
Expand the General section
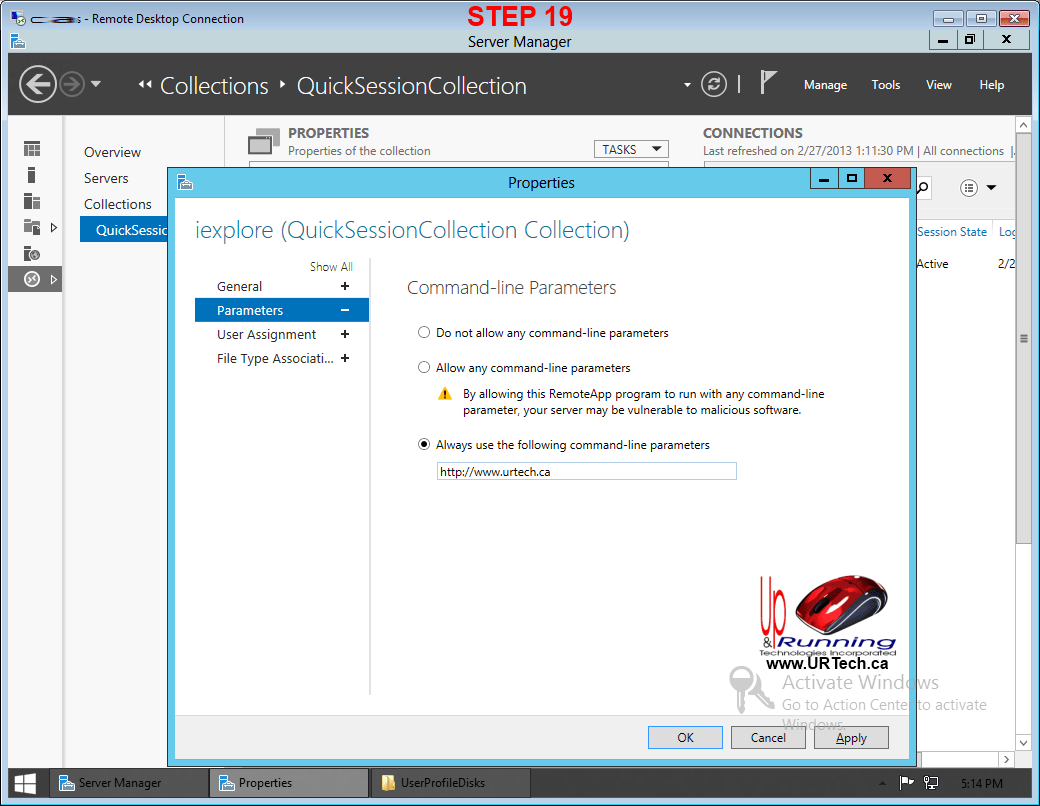(x=345, y=287)
